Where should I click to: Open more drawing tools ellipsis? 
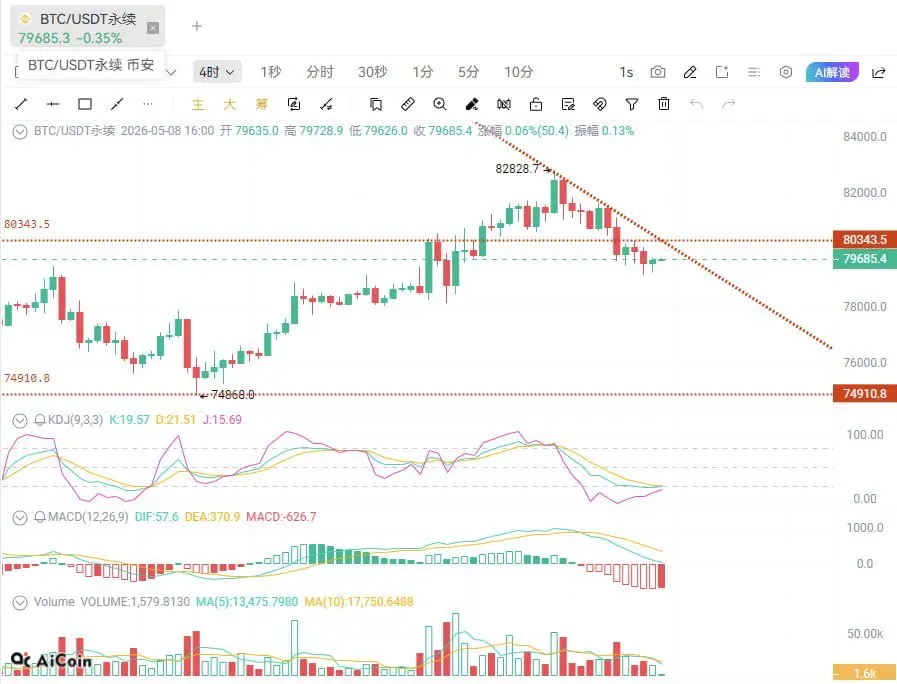tap(148, 104)
